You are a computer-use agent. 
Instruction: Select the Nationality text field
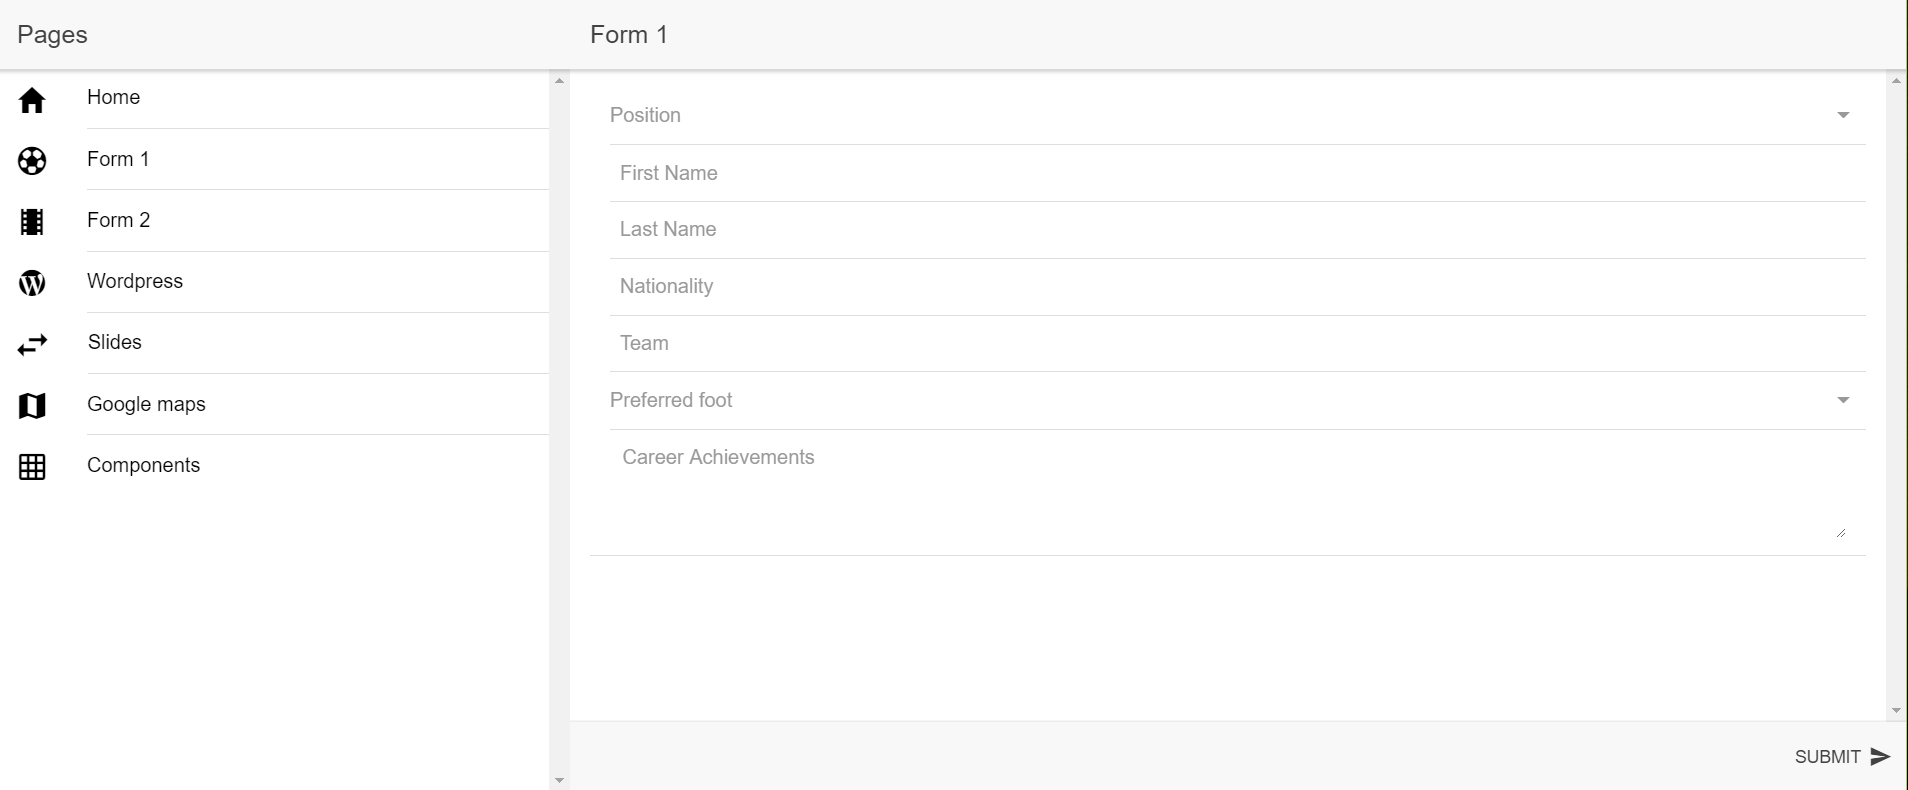1237,287
